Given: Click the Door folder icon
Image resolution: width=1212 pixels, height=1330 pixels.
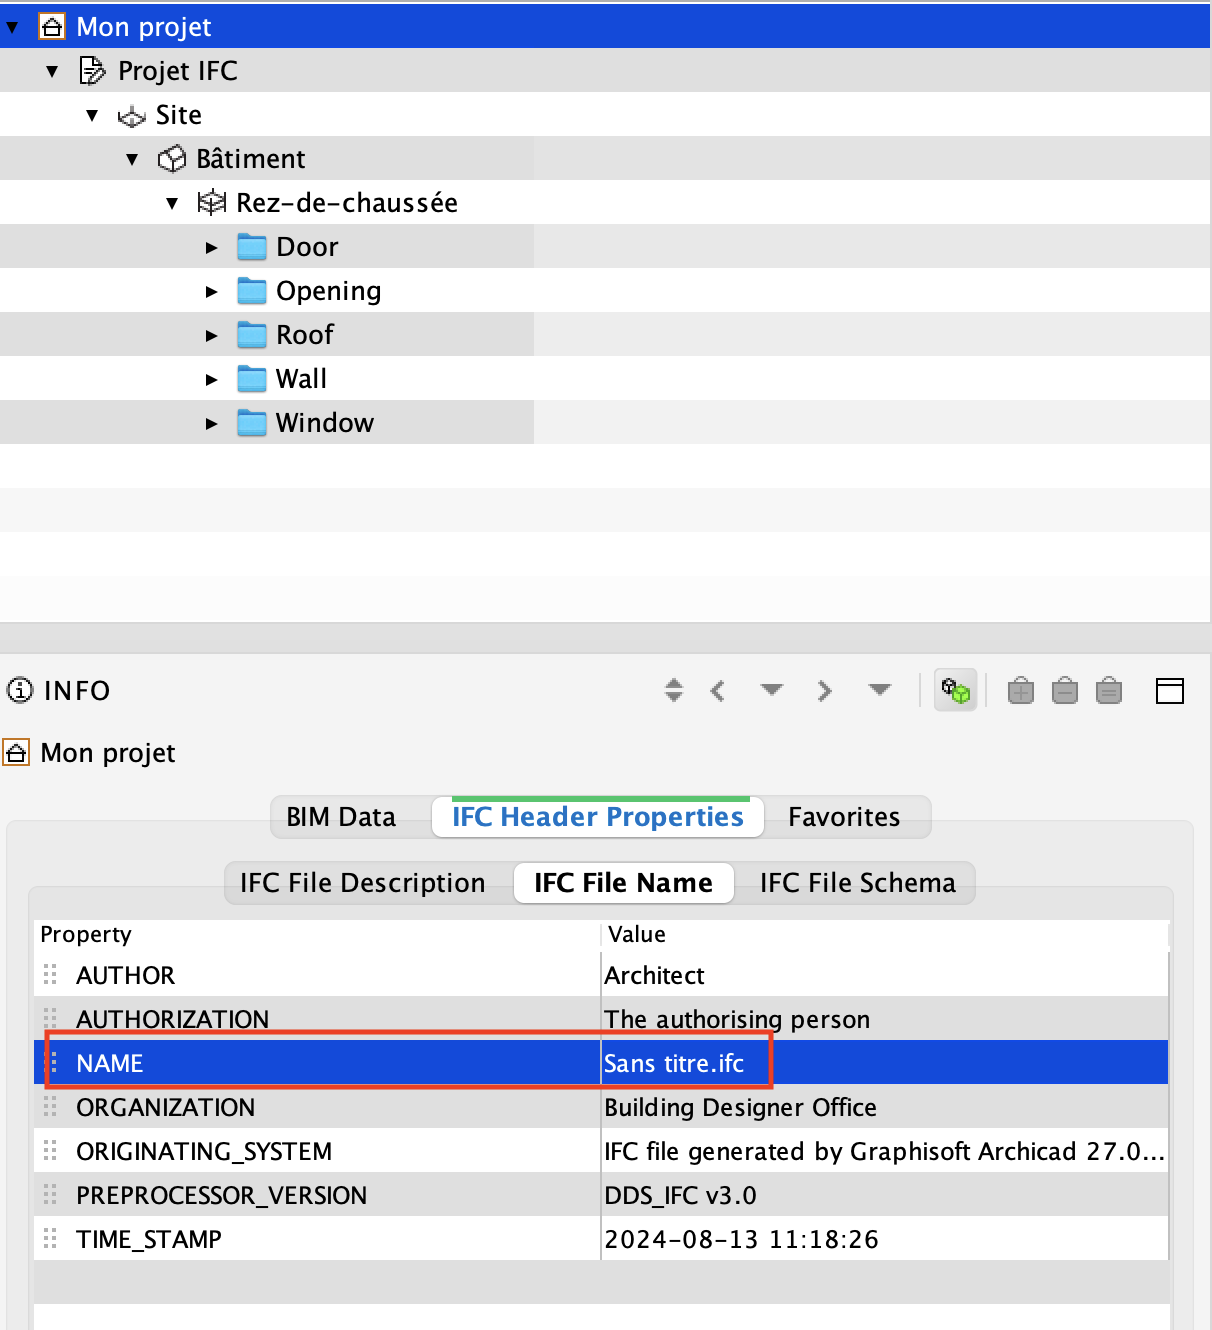Looking at the screenshot, I should coord(252,246).
